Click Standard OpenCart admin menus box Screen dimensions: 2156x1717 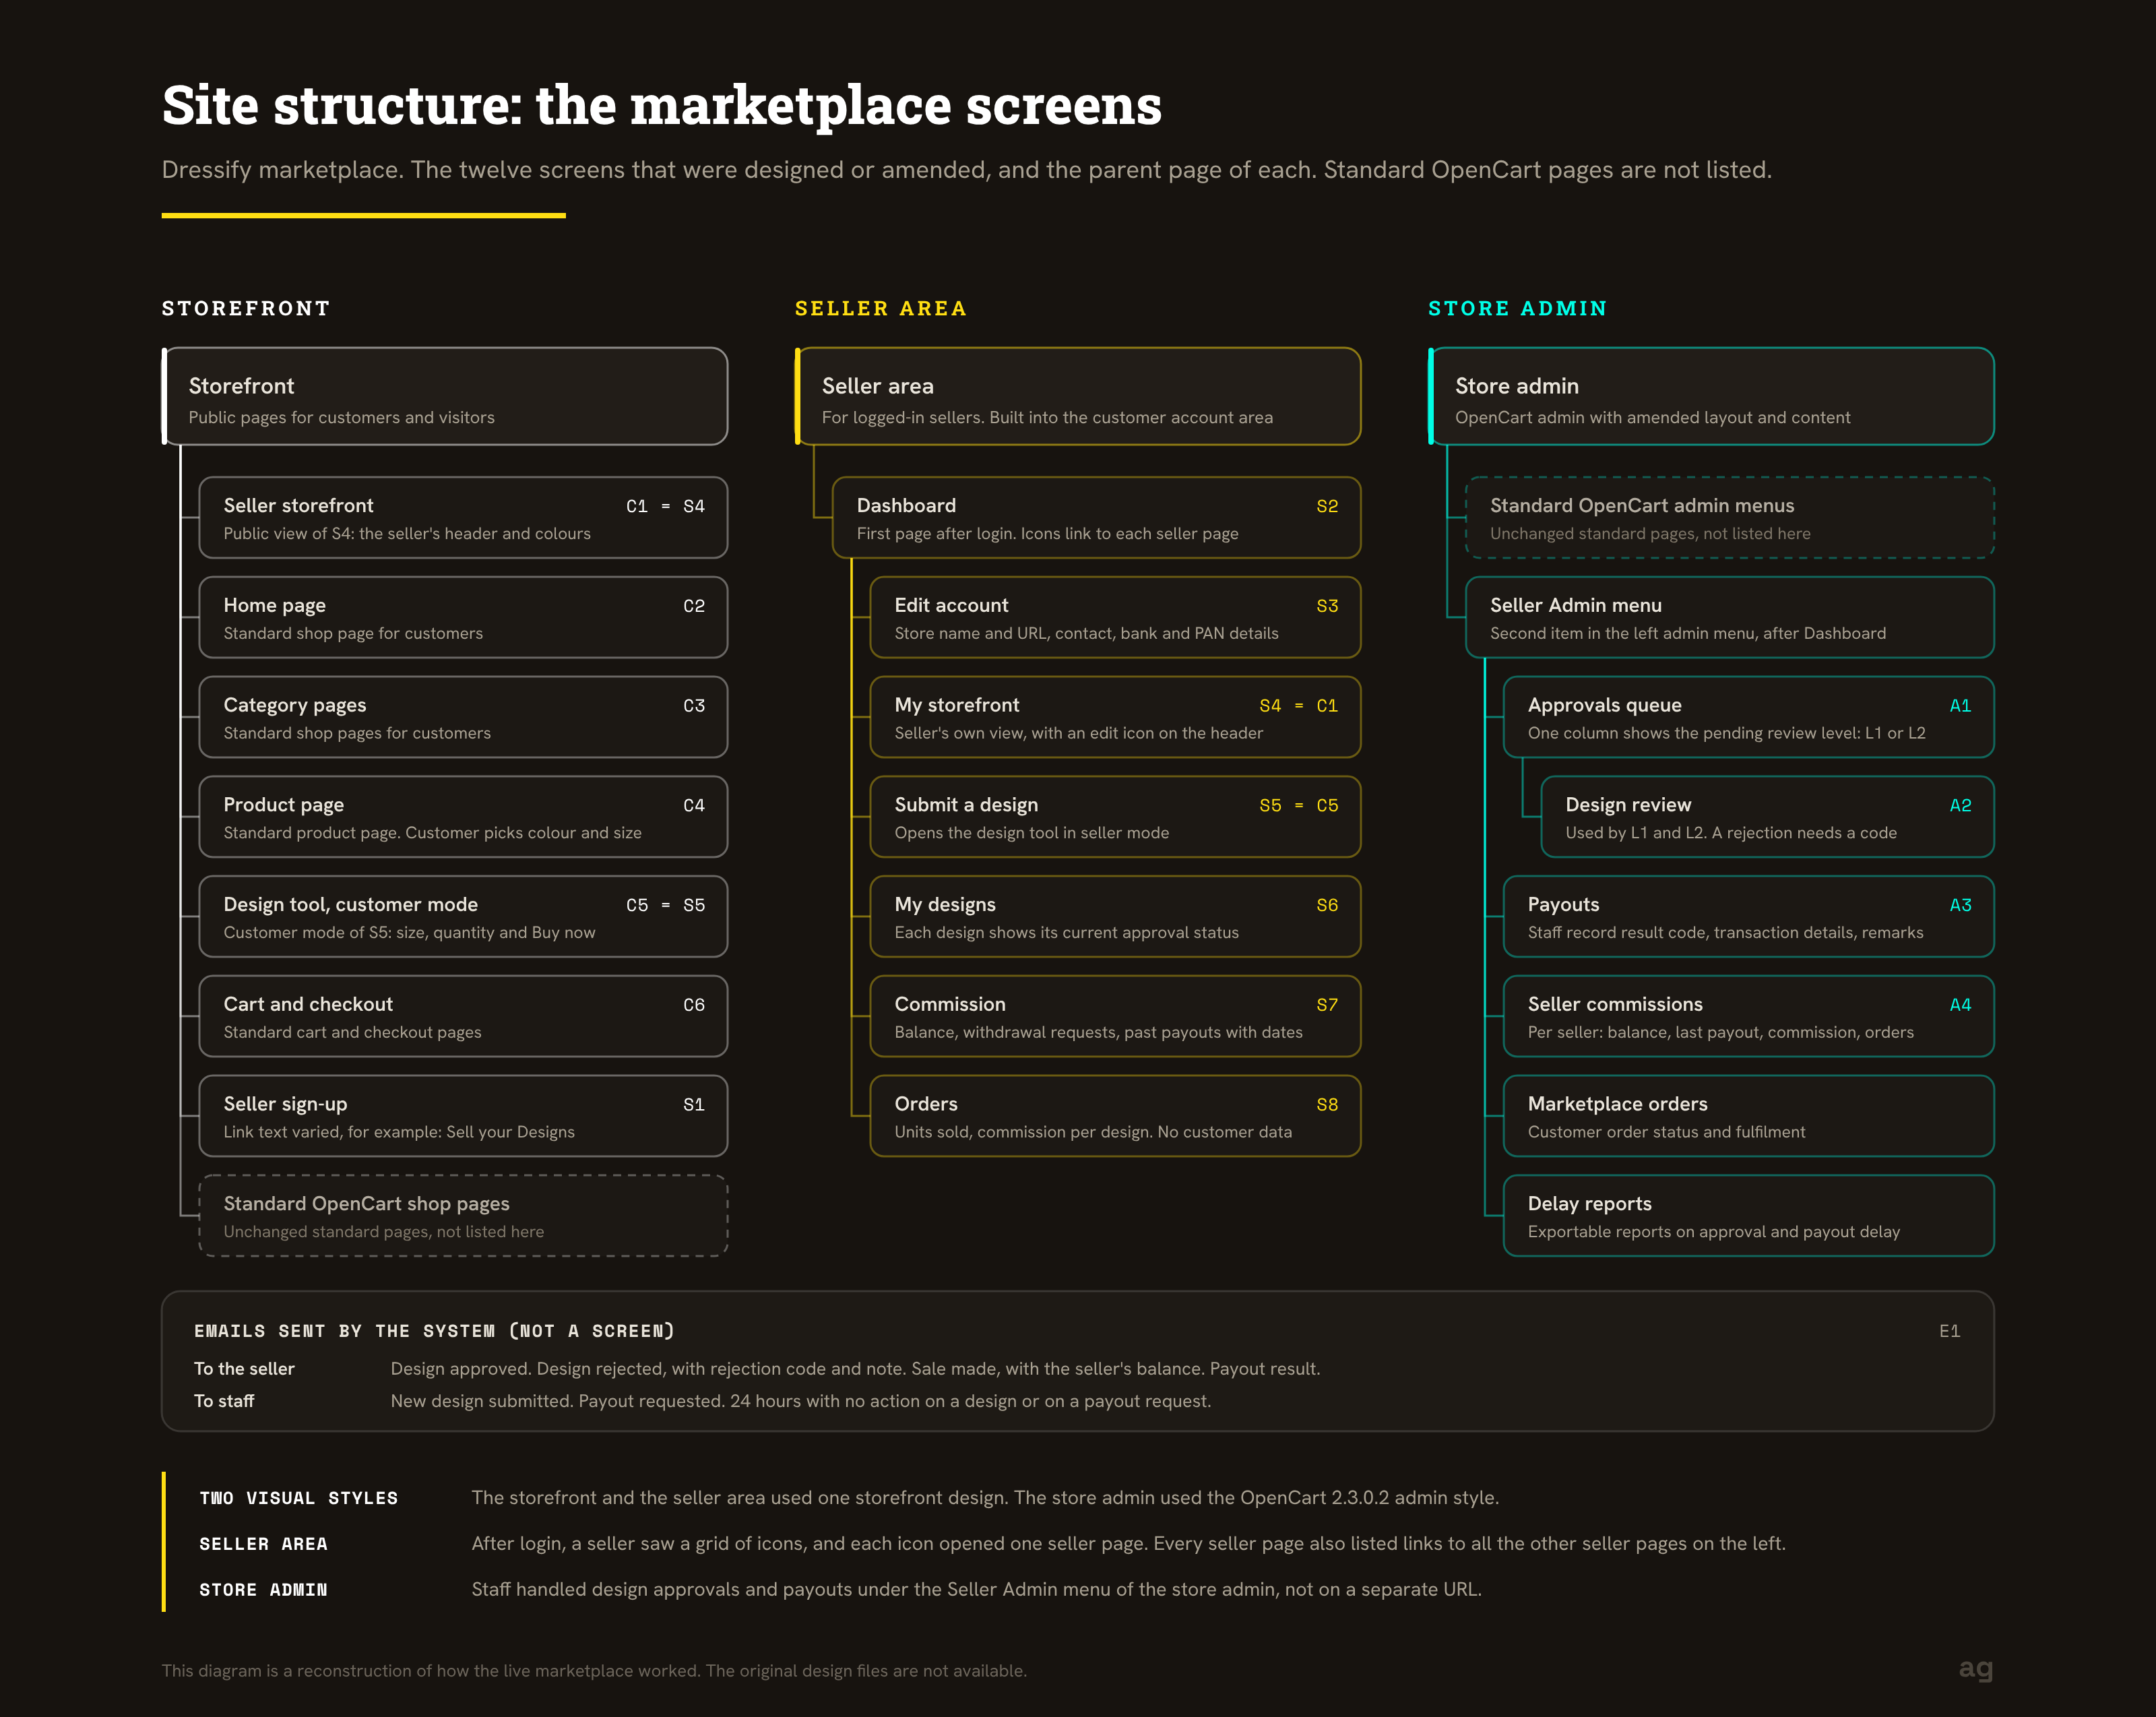1730,517
